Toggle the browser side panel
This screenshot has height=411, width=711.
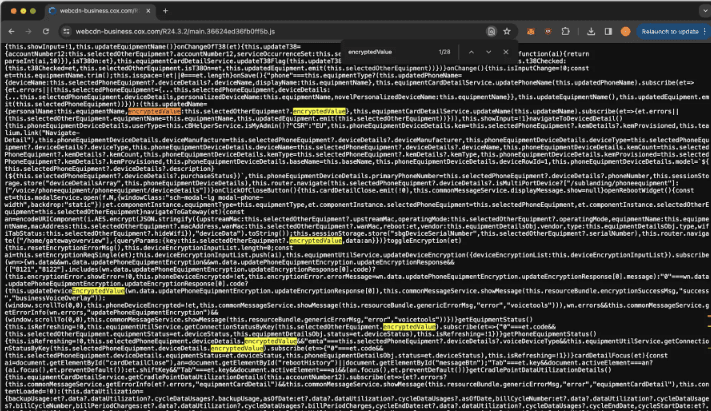[x=608, y=31]
